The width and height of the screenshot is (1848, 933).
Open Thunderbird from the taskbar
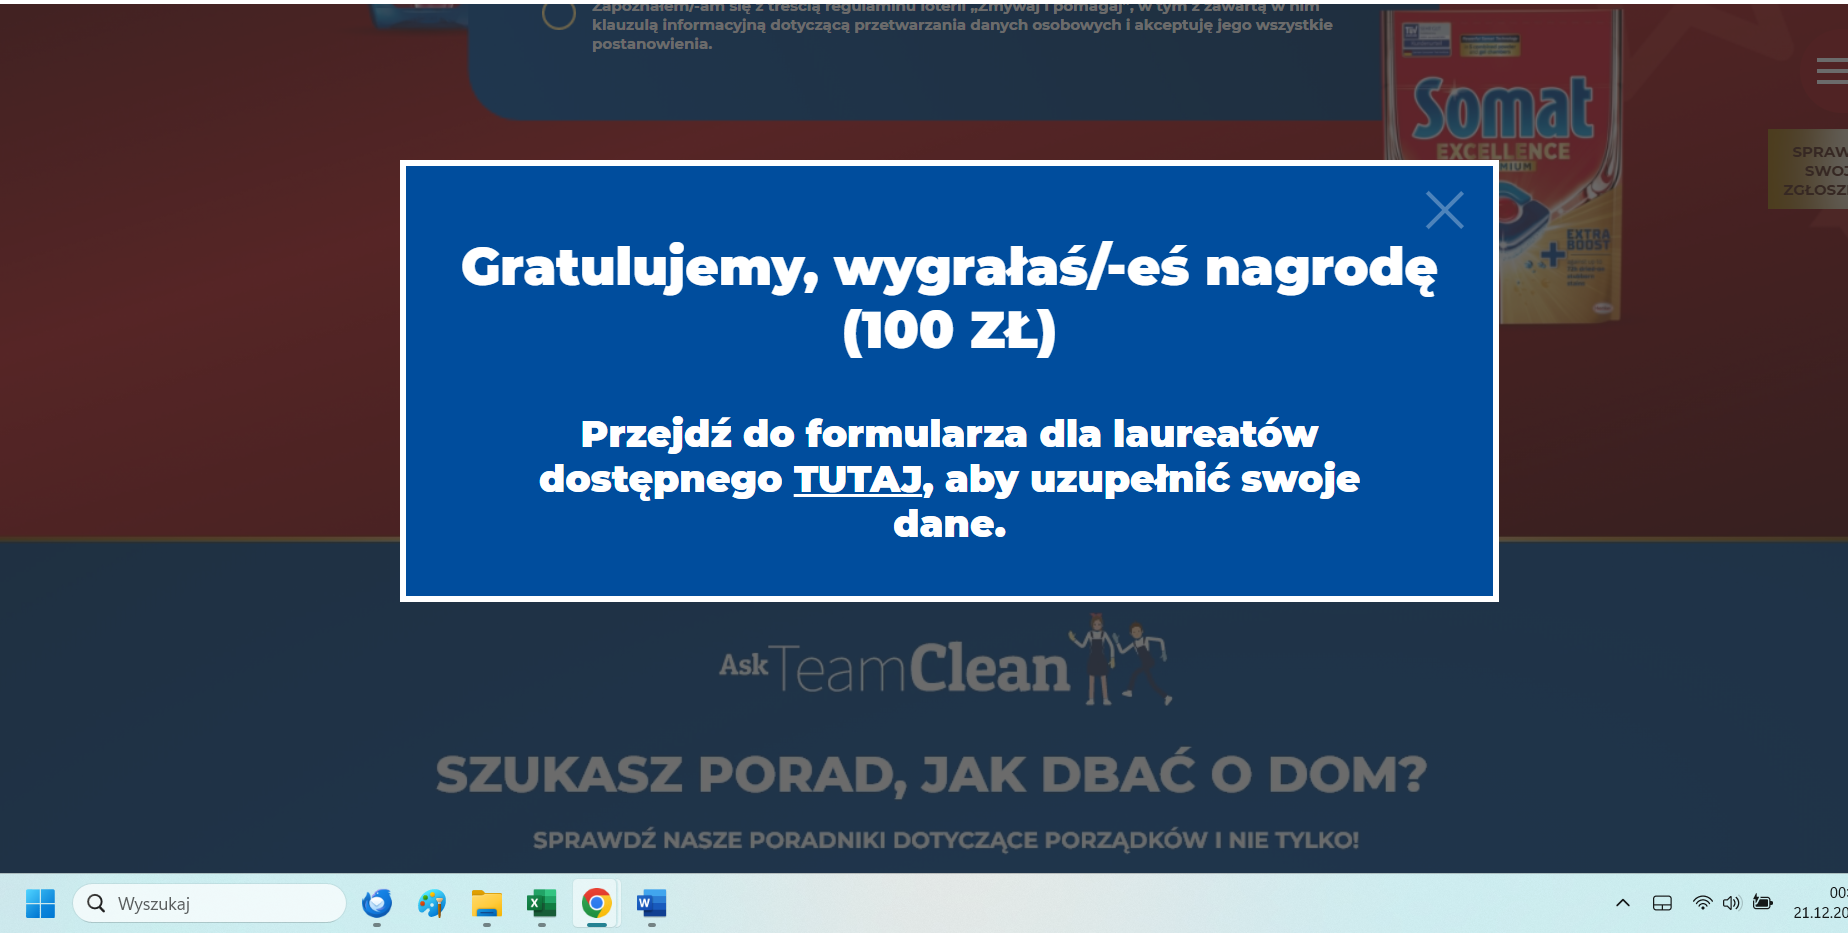point(377,903)
